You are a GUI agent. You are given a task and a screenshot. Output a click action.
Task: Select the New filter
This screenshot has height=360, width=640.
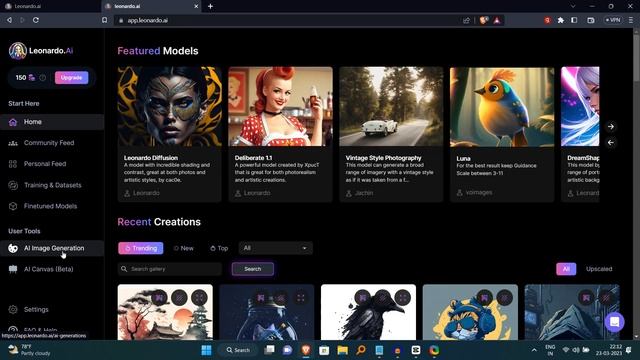click(x=183, y=248)
